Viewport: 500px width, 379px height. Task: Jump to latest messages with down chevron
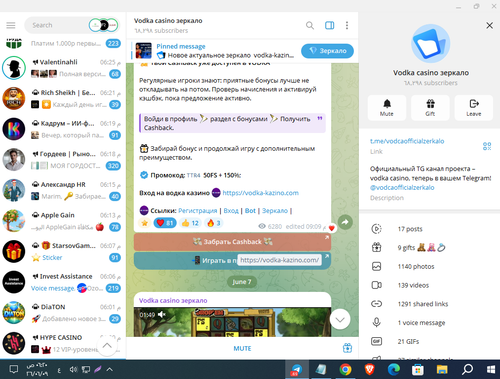(340, 319)
